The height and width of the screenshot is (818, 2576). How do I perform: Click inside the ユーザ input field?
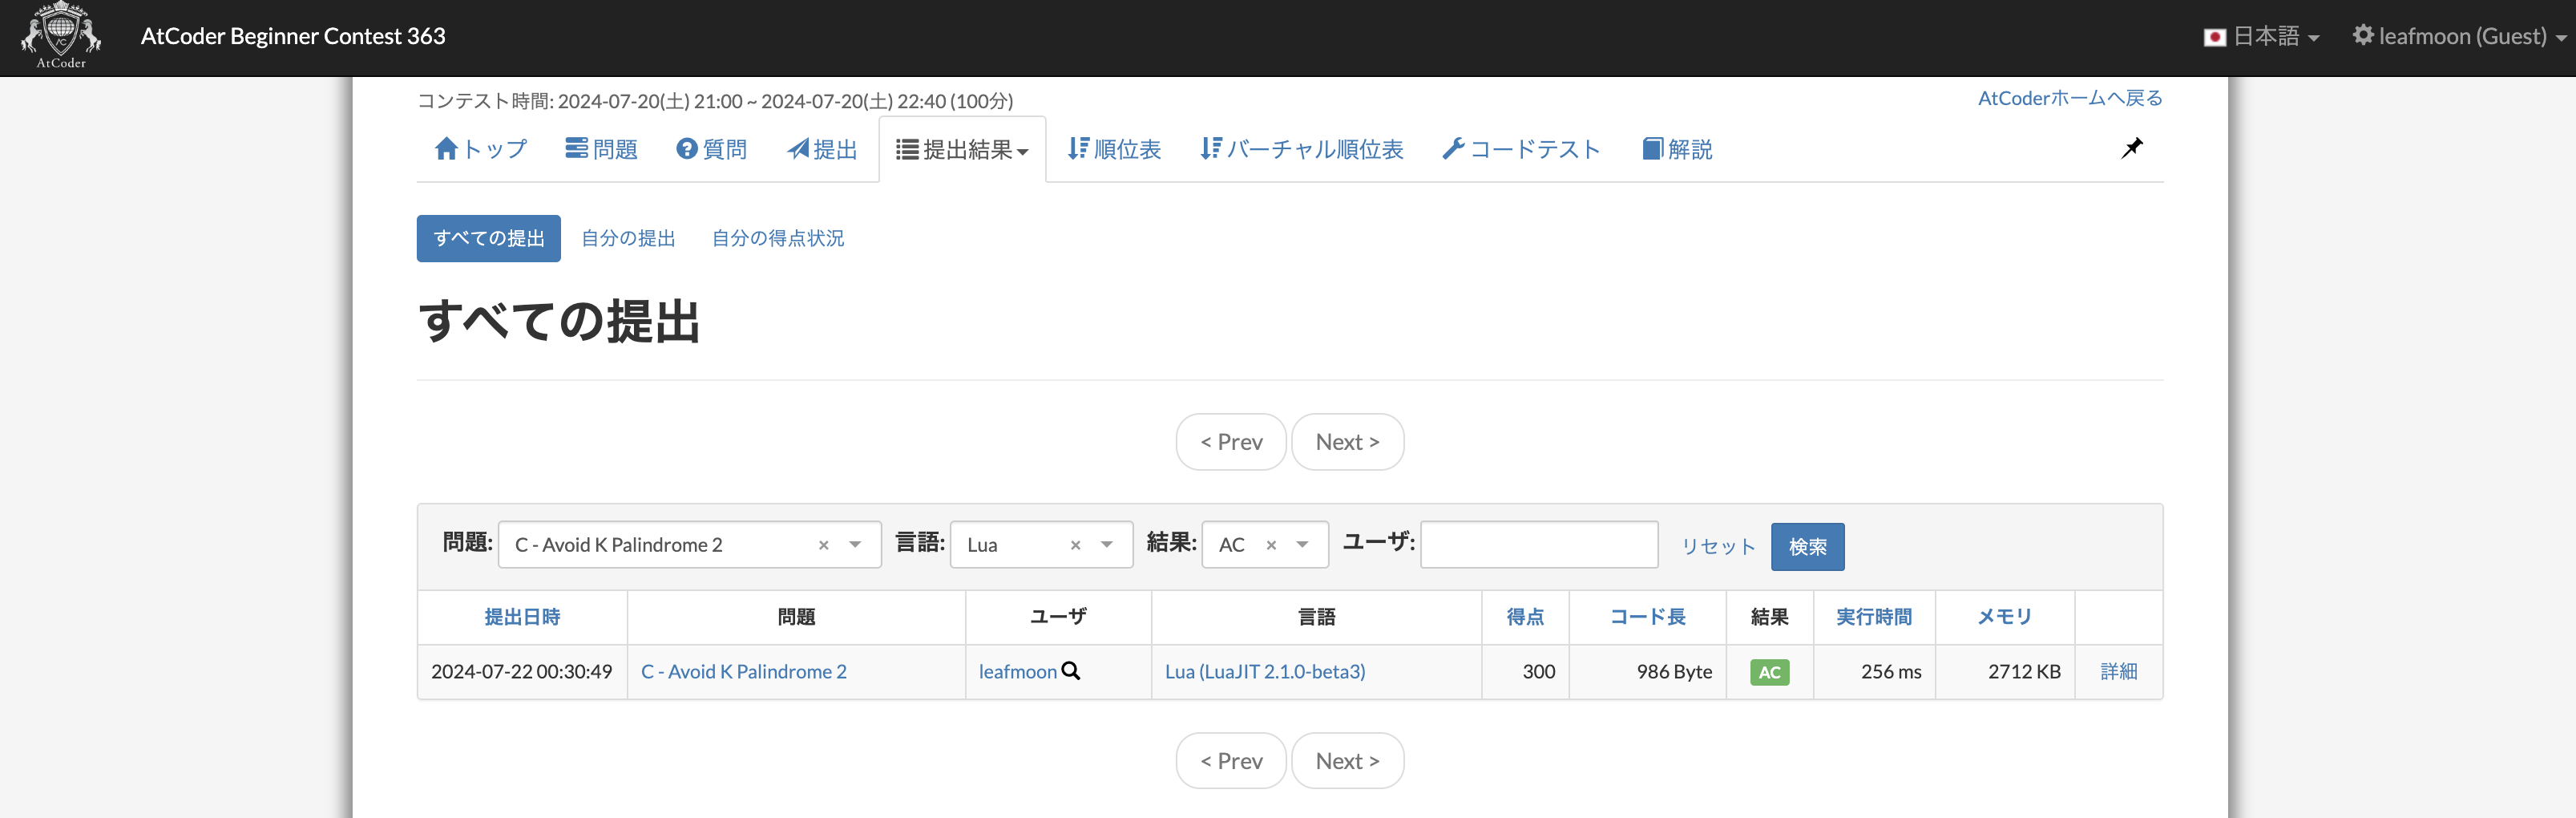1538,545
